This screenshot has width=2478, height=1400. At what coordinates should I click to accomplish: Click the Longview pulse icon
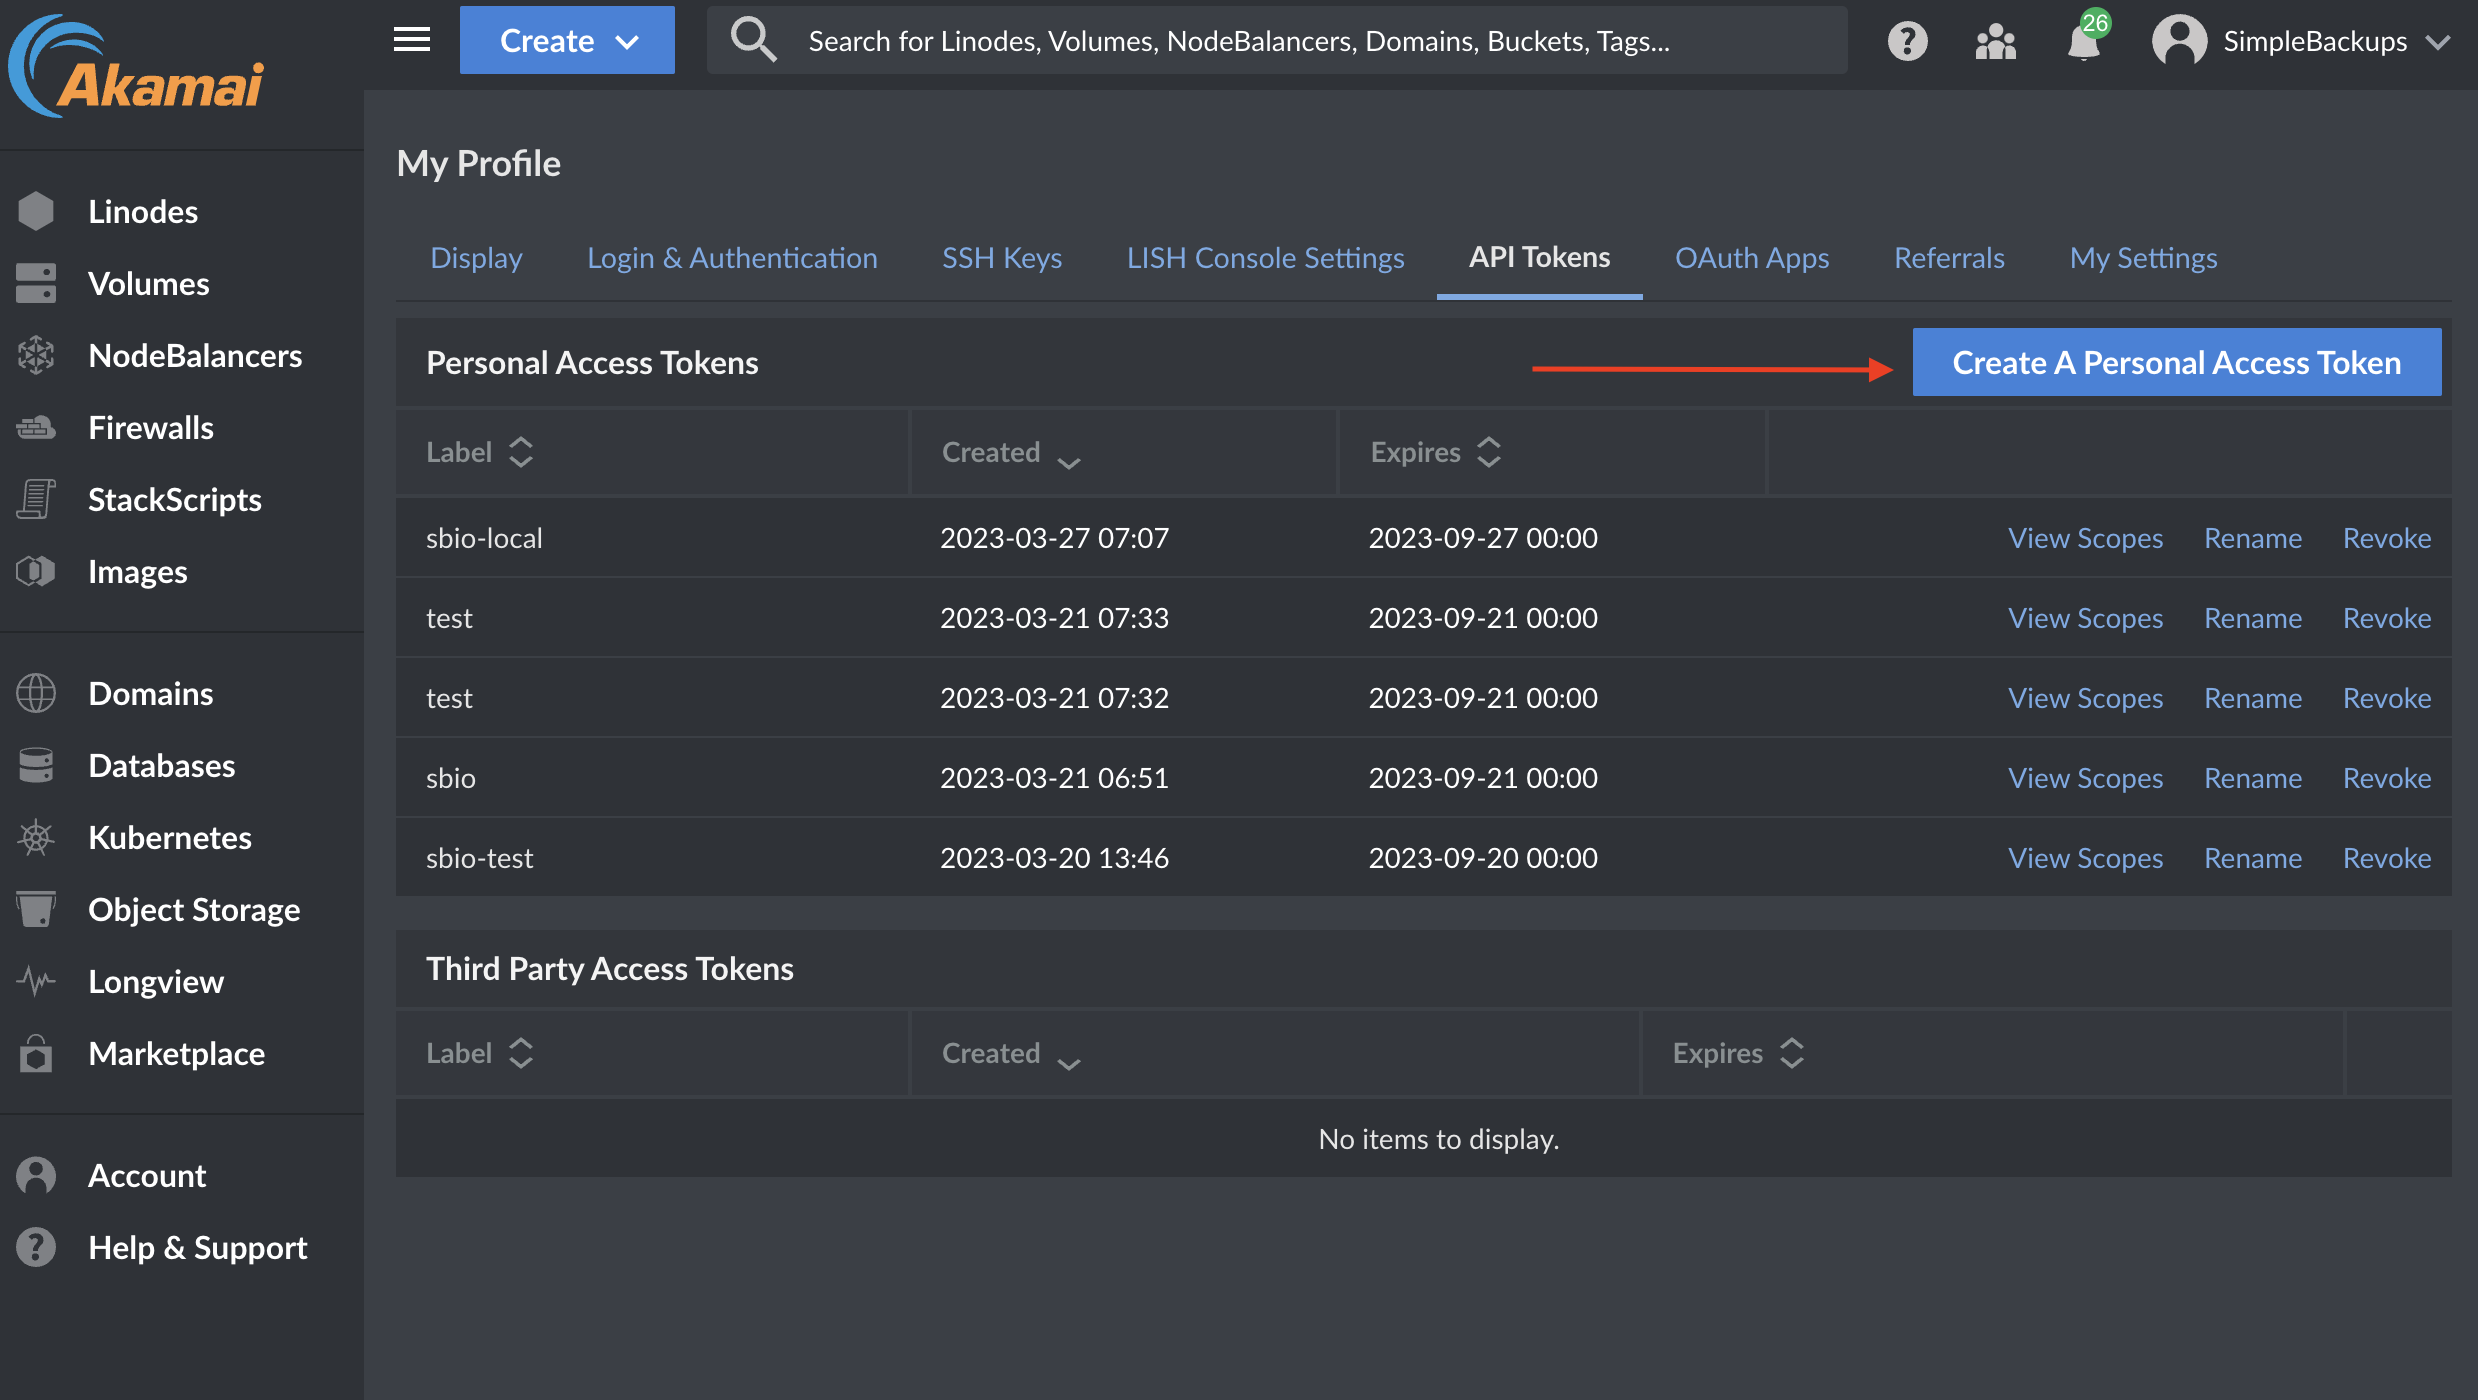click(36, 982)
